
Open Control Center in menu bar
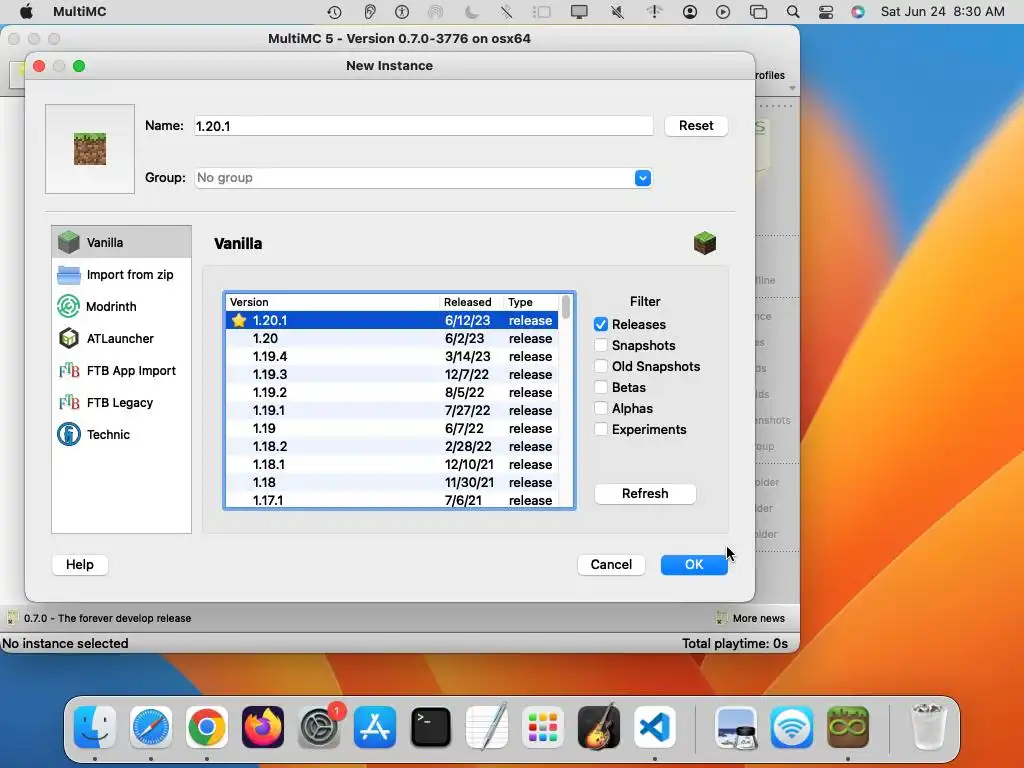(825, 12)
